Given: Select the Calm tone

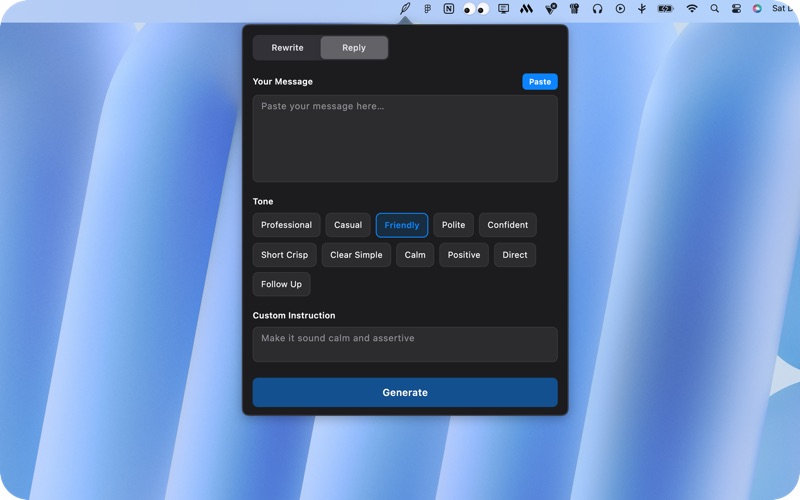Looking at the screenshot, I should coord(415,255).
